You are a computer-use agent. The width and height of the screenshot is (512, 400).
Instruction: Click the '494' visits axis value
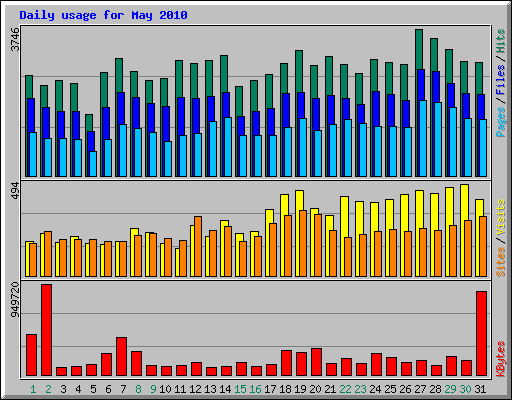click(x=15, y=191)
